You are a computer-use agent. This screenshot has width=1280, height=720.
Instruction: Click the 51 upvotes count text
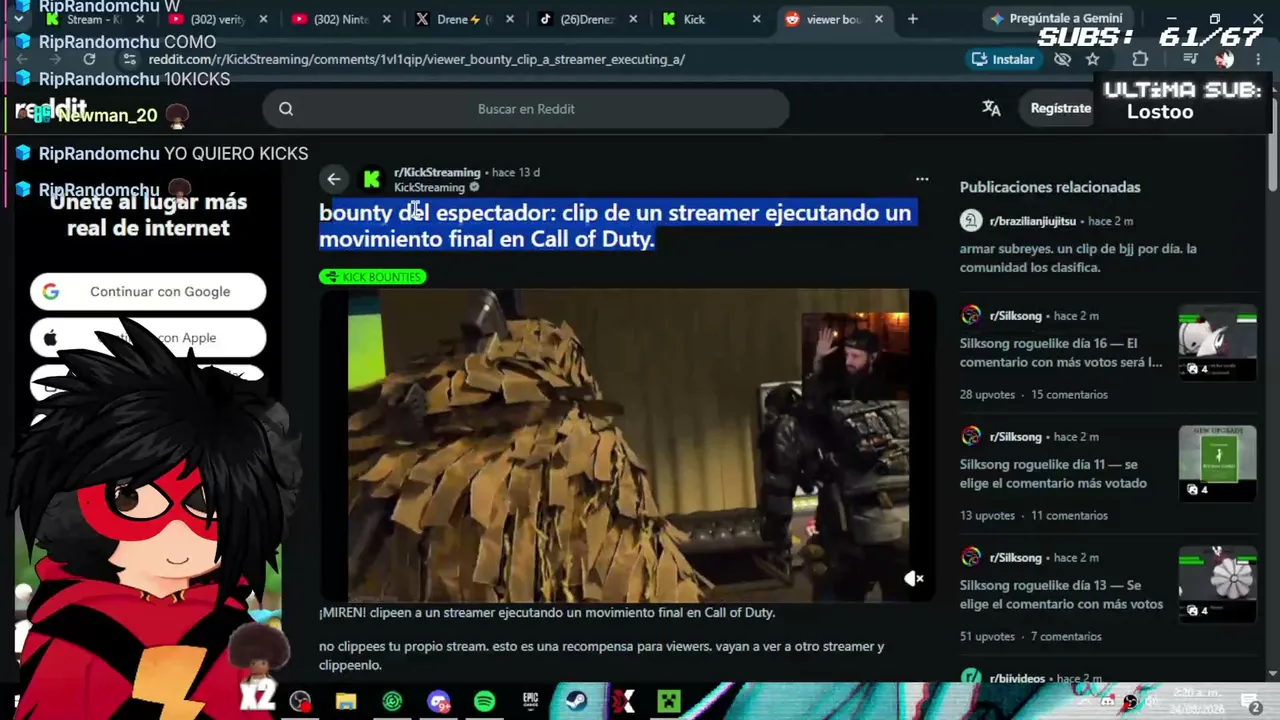tap(987, 637)
